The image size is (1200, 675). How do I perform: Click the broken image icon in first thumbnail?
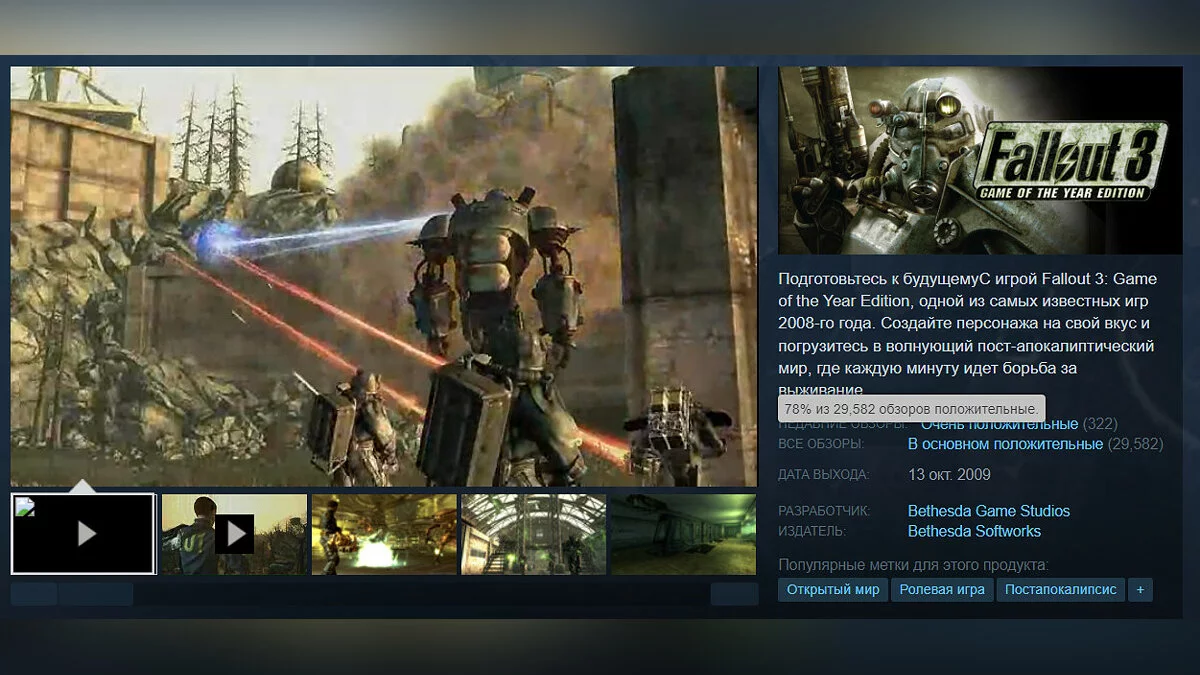click(25, 506)
